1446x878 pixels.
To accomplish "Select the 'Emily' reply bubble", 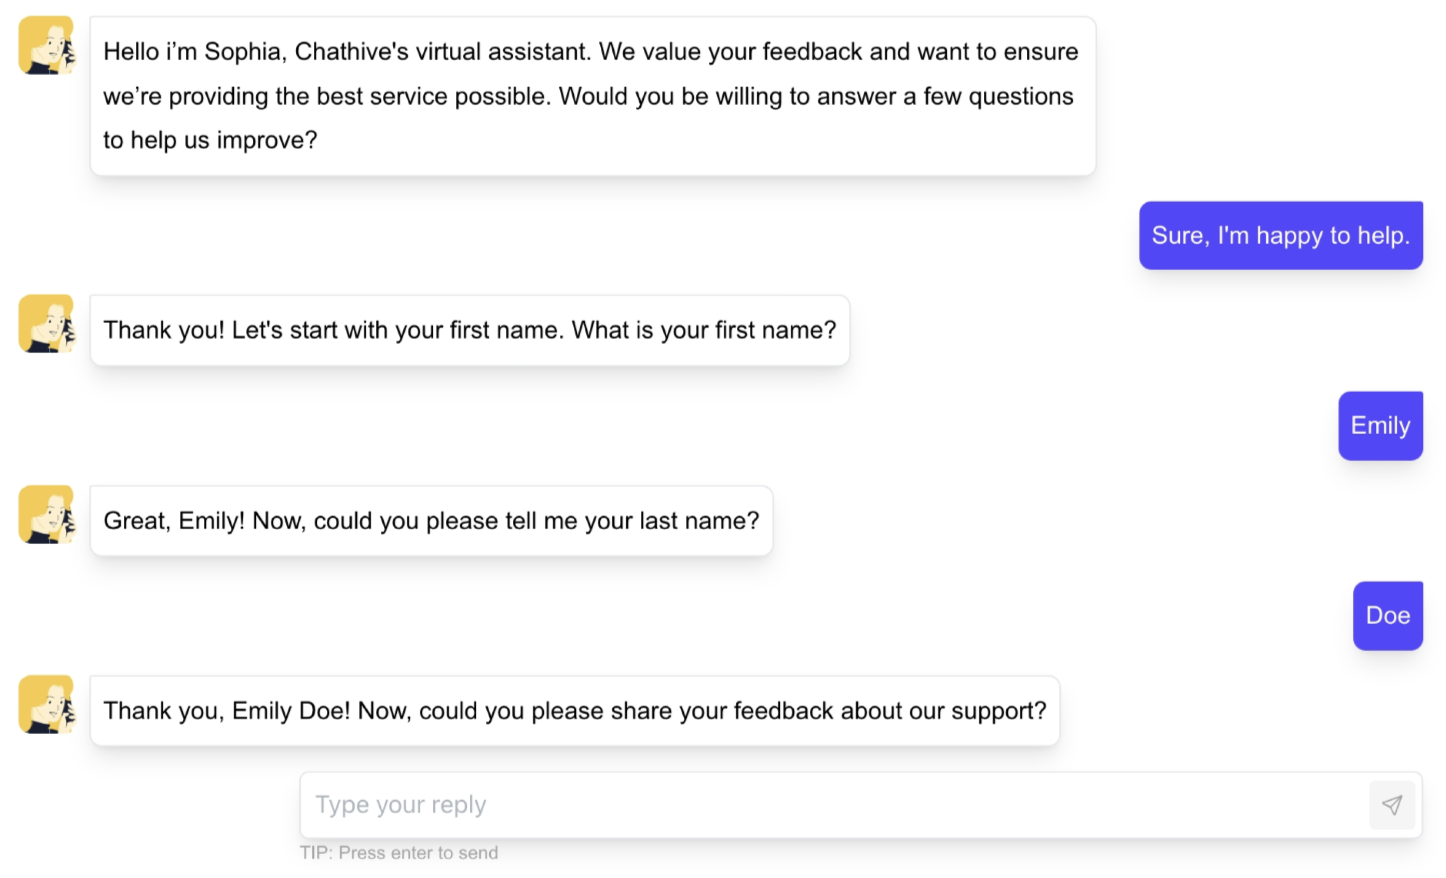I will [x=1381, y=426].
